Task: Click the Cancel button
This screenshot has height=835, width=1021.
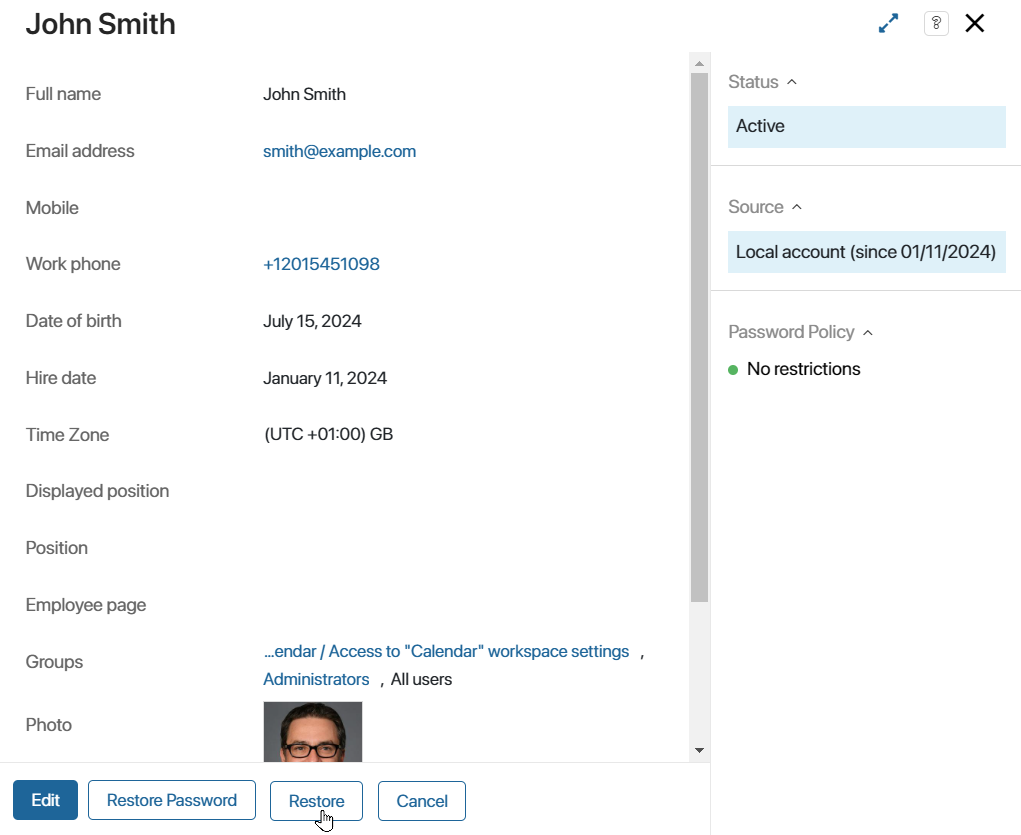Action: coord(422,801)
